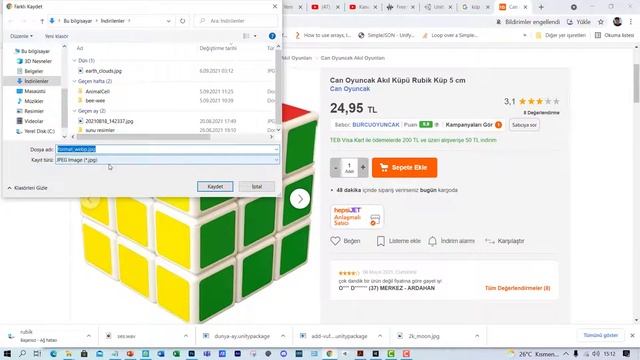This screenshot has height=360, width=640.
Task: Click İptal to cancel saving
Action: [x=257, y=187]
